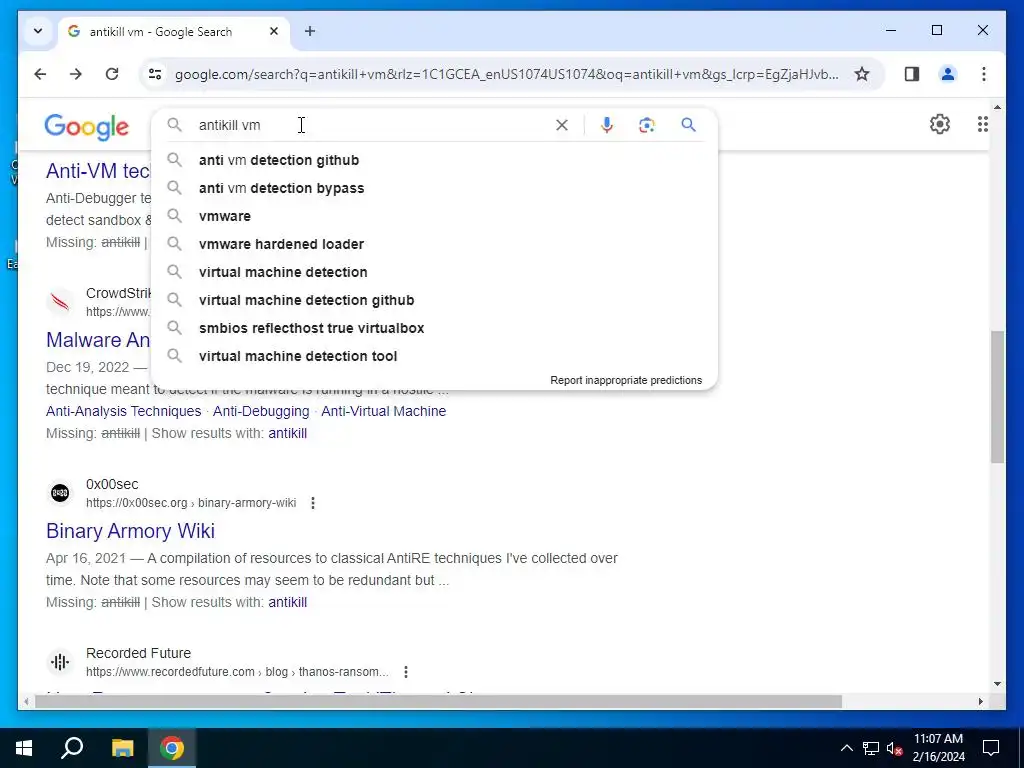Image resolution: width=1024 pixels, height=768 pixels.
Task: Pick suggestion 'virtual machine detection github'
Action: point(434,300)
